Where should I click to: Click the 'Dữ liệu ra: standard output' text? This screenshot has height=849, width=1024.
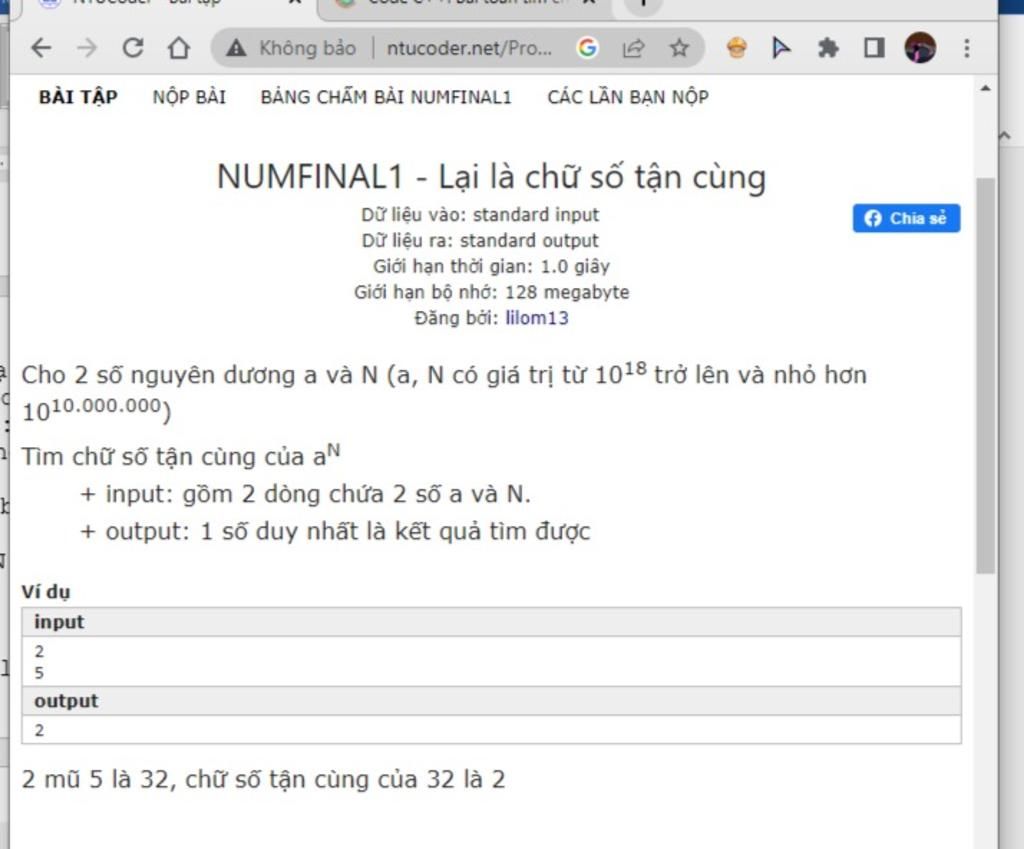[480, 240]
